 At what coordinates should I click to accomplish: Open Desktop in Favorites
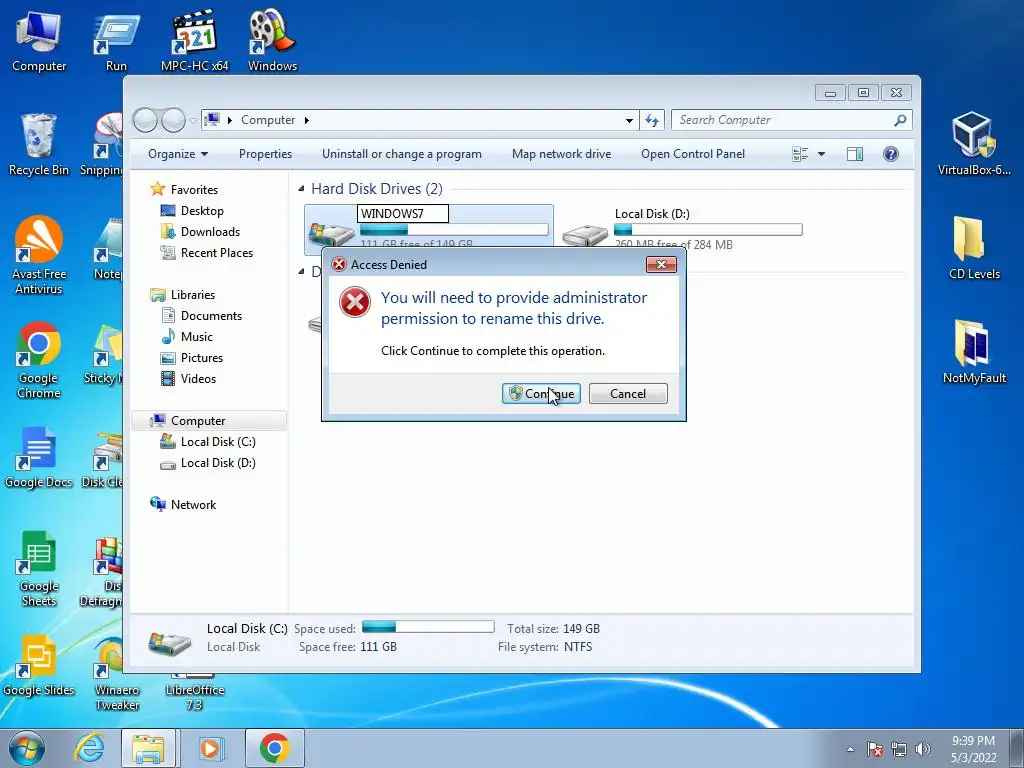(x=202, y=211)
